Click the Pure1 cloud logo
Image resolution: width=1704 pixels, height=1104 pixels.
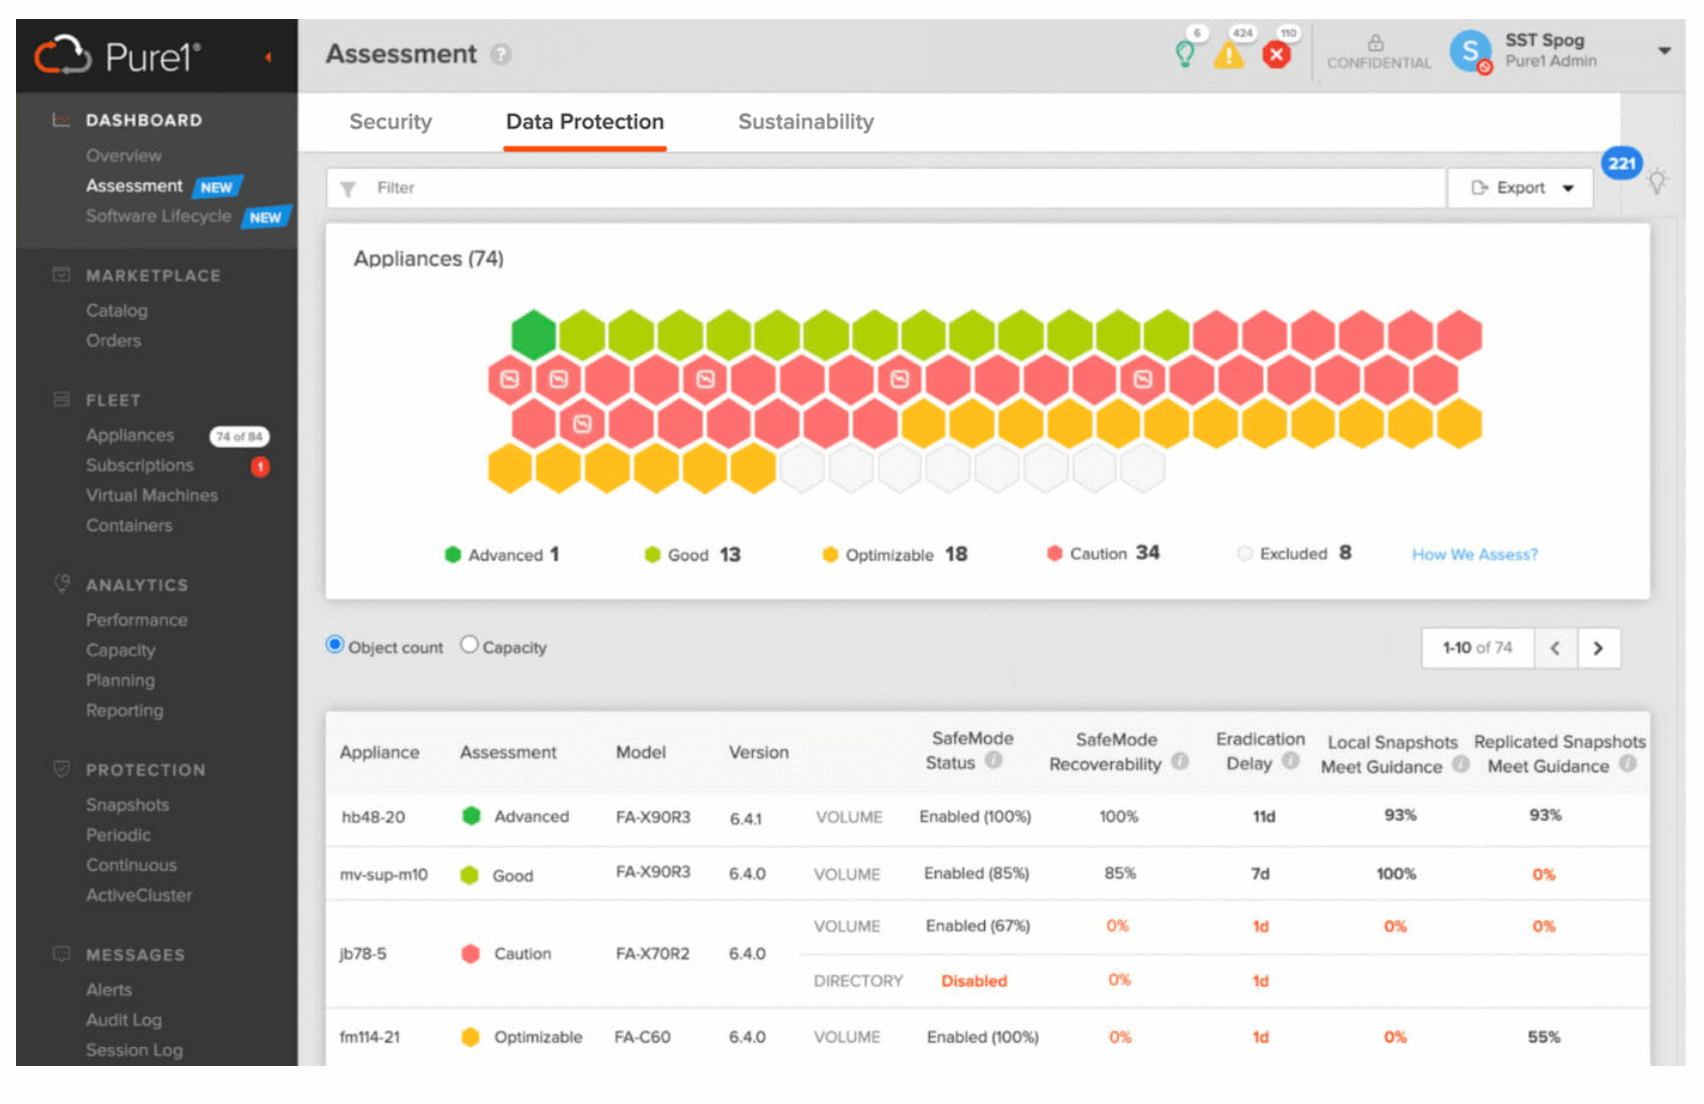pos(63,55)
